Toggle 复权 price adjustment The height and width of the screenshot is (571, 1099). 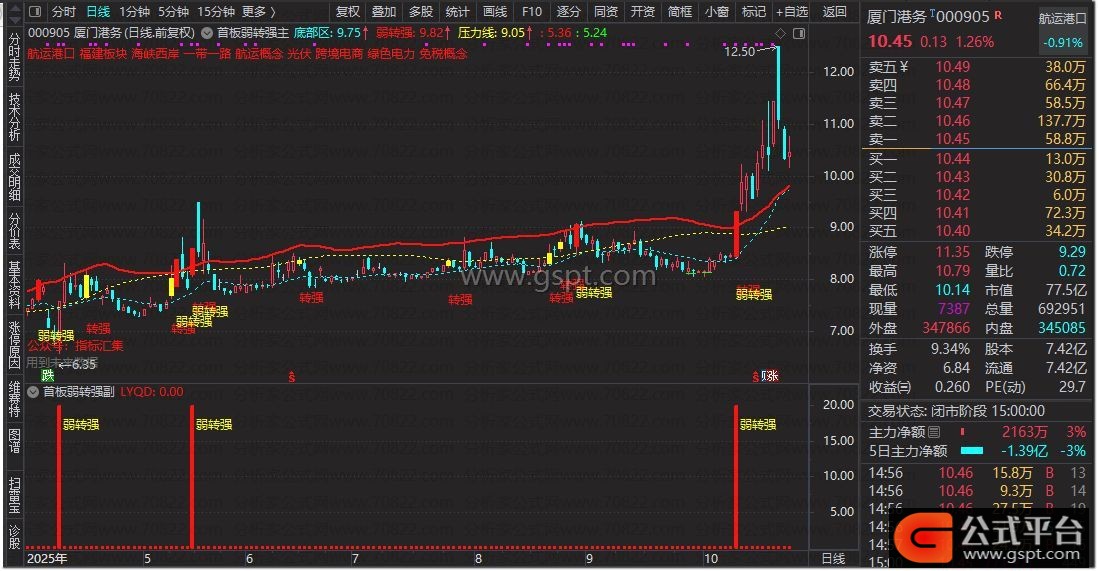point(347,12)
